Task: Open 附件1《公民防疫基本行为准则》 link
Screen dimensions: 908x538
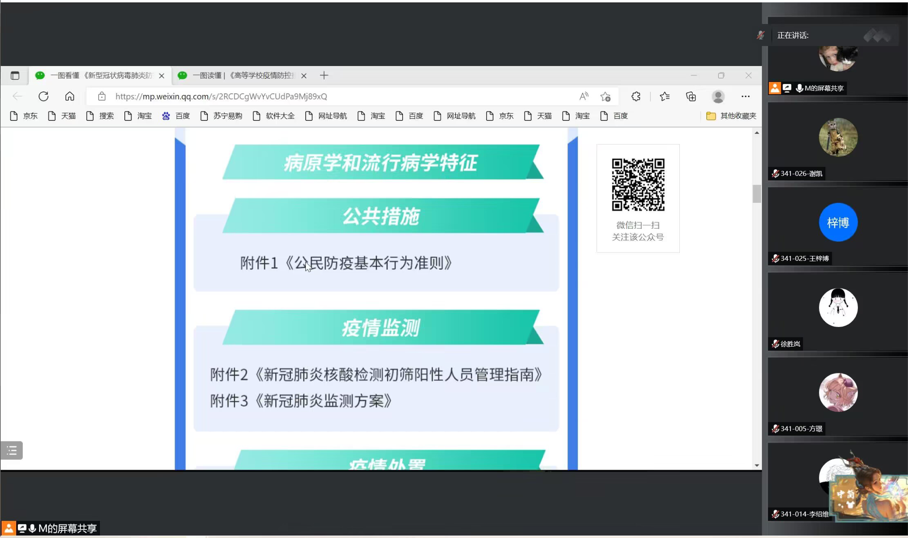Action: (346, 263)
